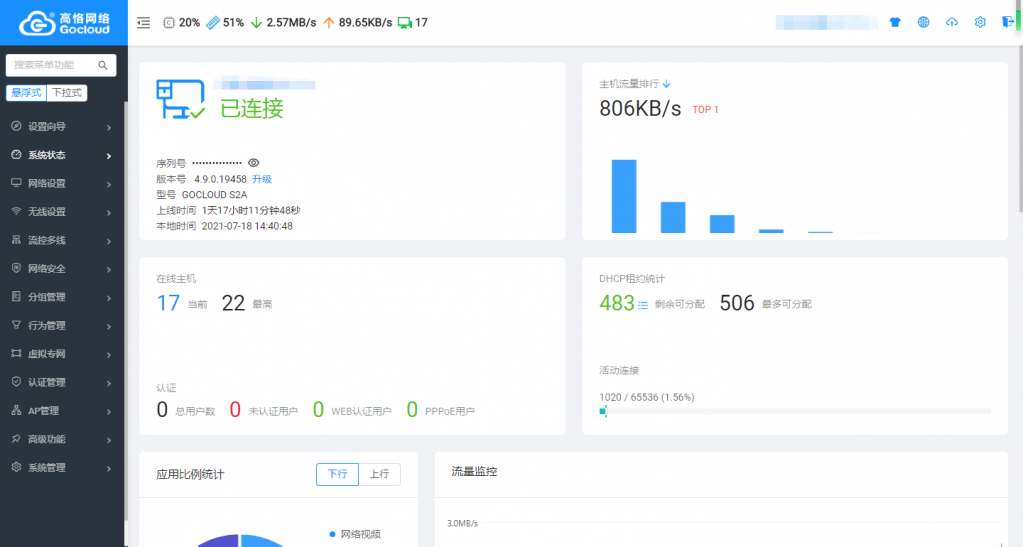Log out using the exit door icon
This screenshot has width=1023, height=547.
tap(1008, 22)
